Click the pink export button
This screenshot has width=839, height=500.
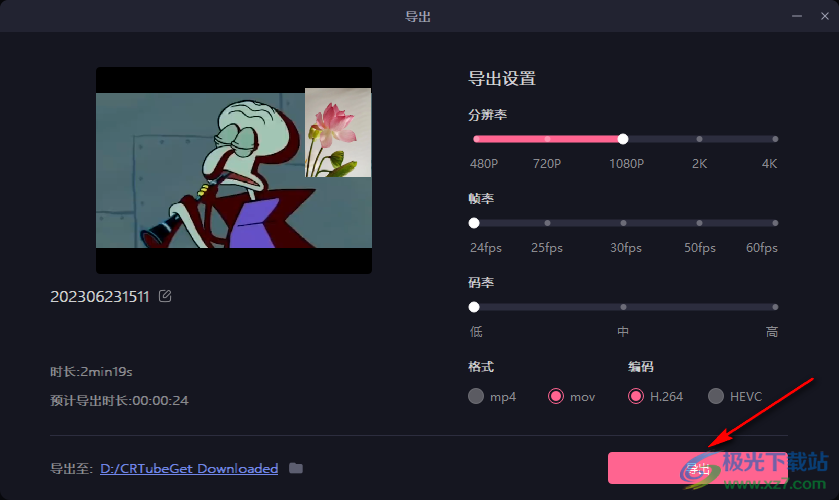click(x=697, y=468)
